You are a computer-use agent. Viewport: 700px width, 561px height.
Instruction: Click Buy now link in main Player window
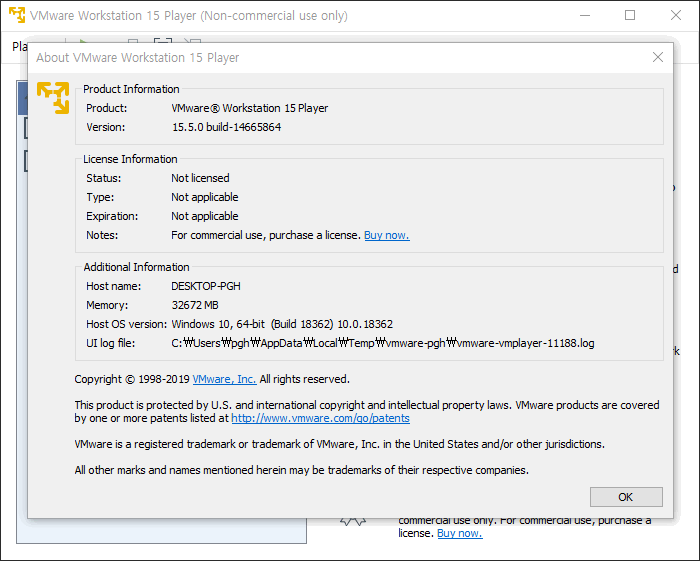coord(459,533)
